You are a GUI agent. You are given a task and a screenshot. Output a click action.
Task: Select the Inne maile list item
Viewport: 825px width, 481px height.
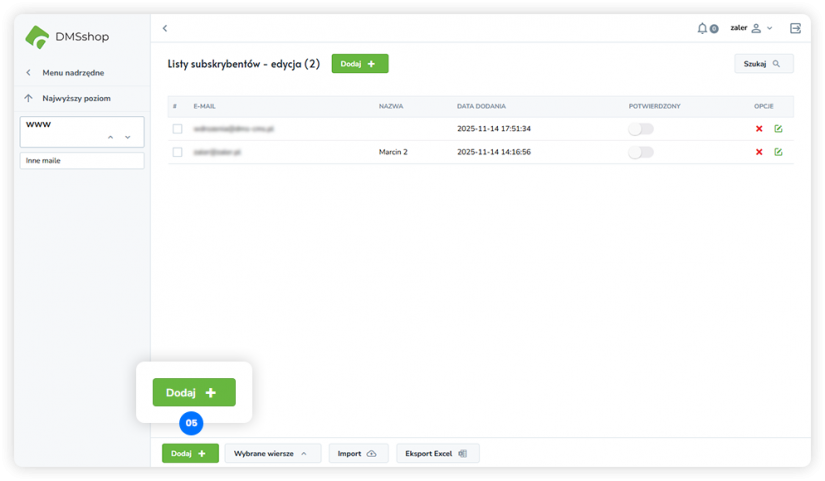(82, 160)
